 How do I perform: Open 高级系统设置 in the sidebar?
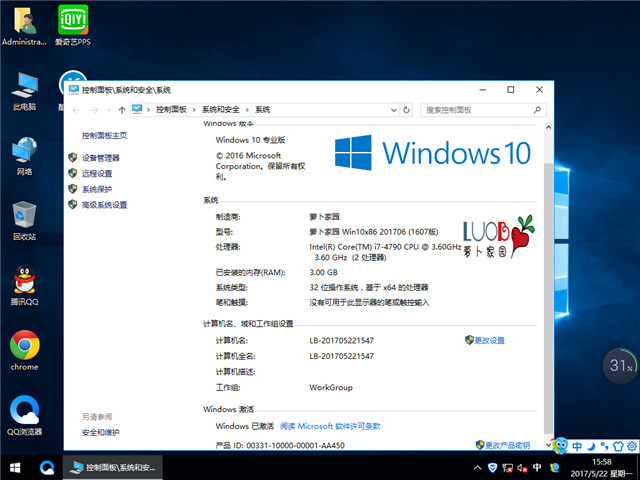(104, 205)
